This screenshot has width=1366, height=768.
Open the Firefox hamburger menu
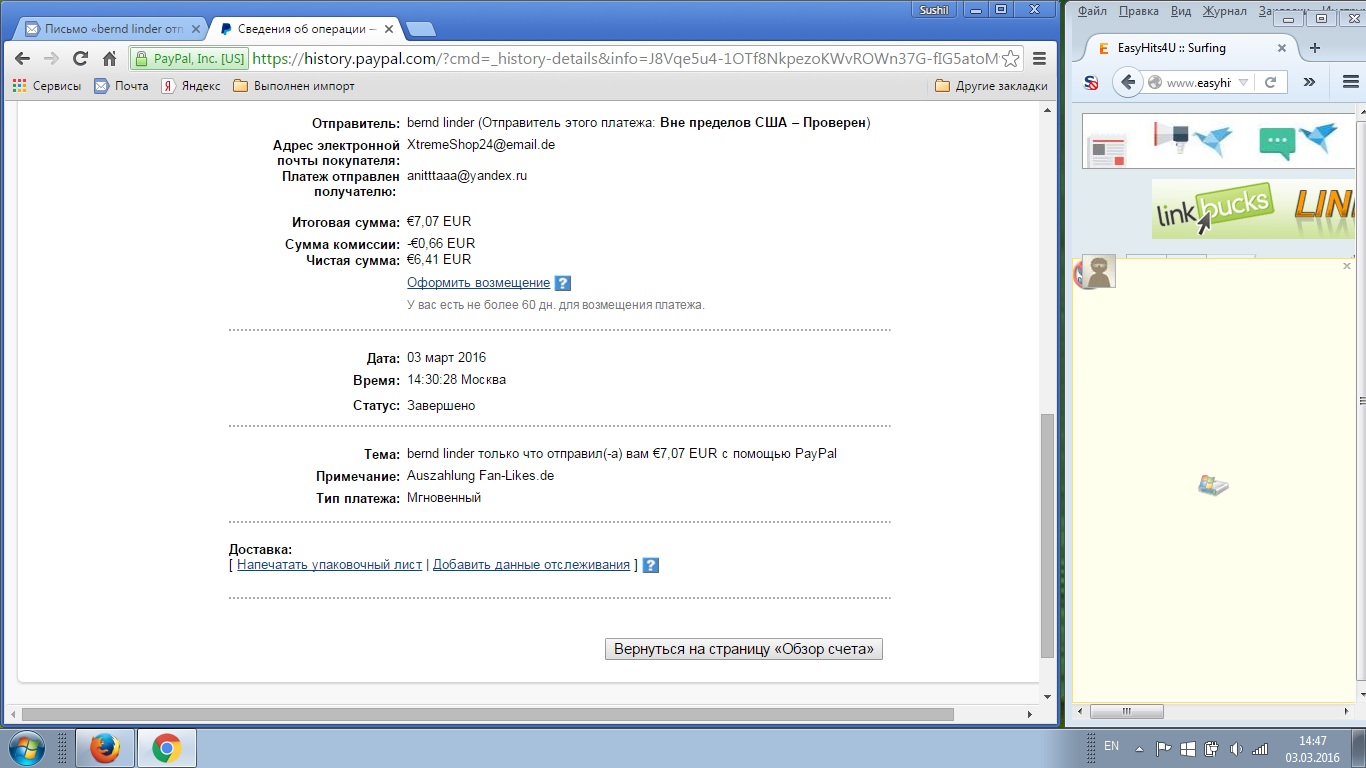pos(1351,82)
